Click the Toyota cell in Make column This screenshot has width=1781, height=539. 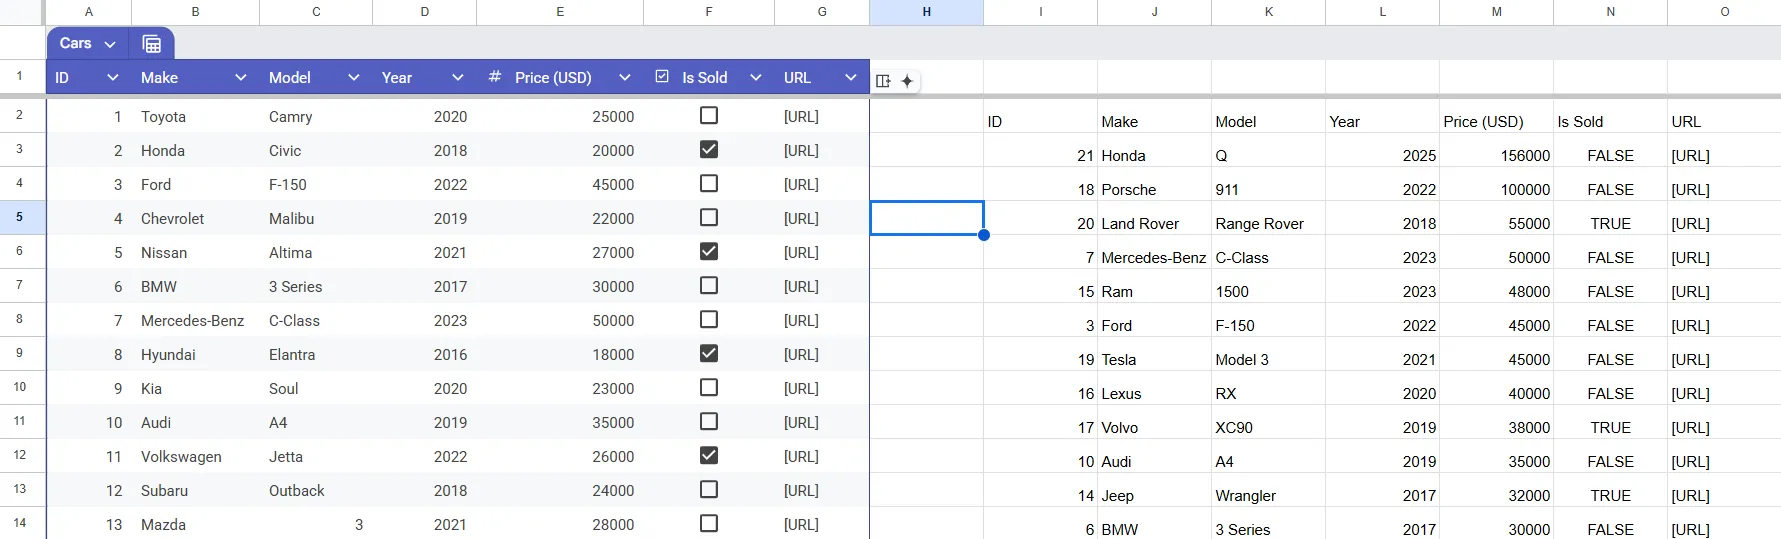pos(195,117)
